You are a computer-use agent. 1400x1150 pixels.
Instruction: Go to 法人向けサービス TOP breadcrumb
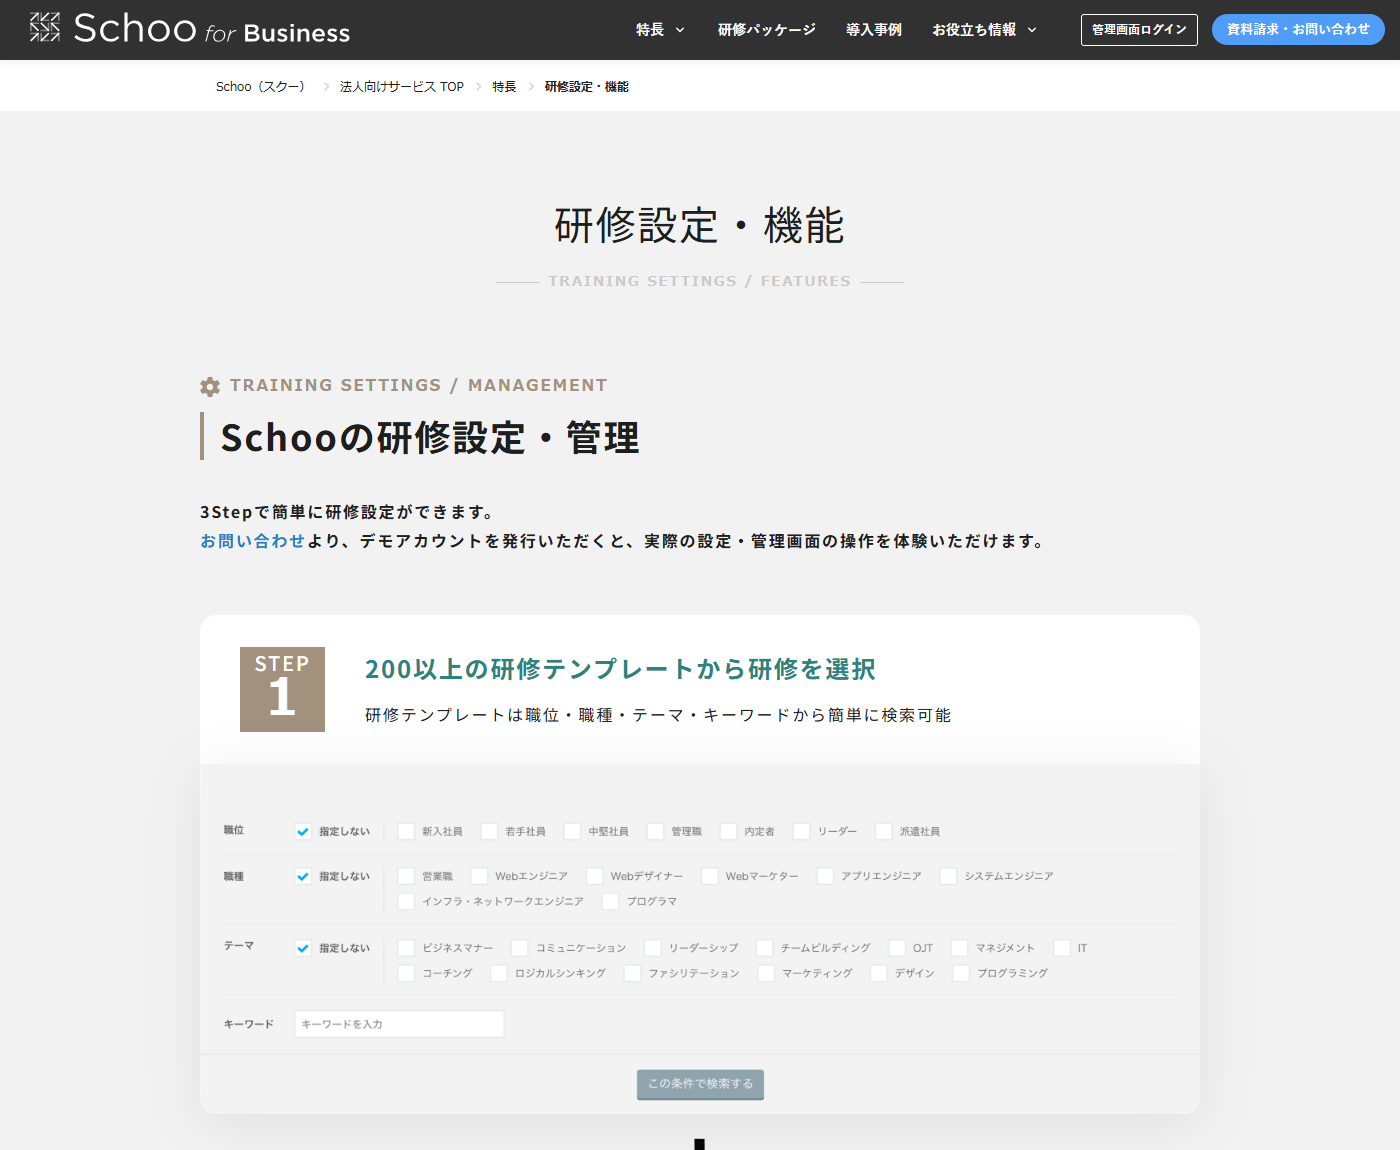tap(402, 87)
